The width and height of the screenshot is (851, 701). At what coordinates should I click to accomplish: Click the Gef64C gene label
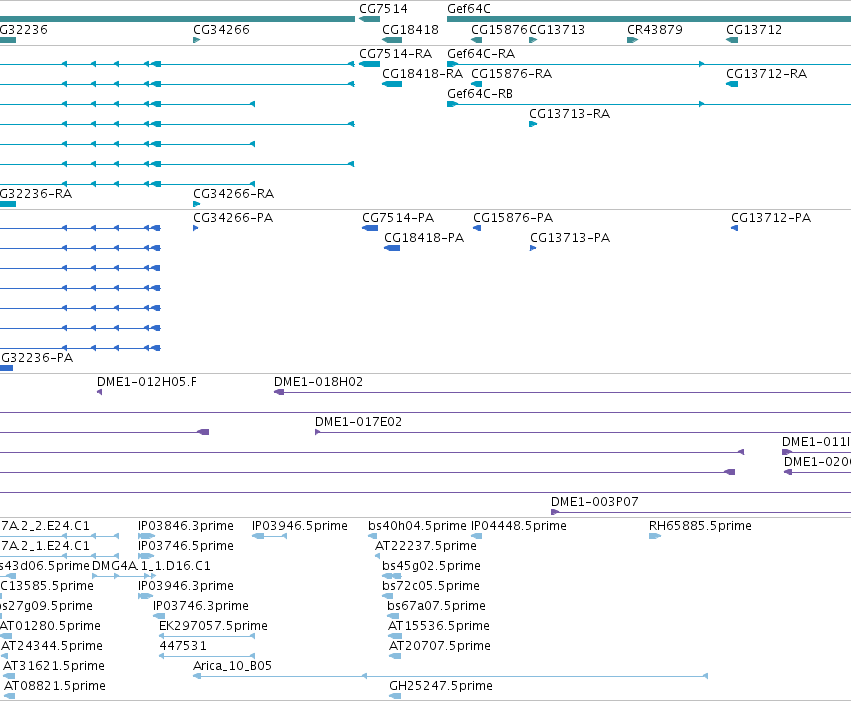pyautogui.click(x=469, y=9)
